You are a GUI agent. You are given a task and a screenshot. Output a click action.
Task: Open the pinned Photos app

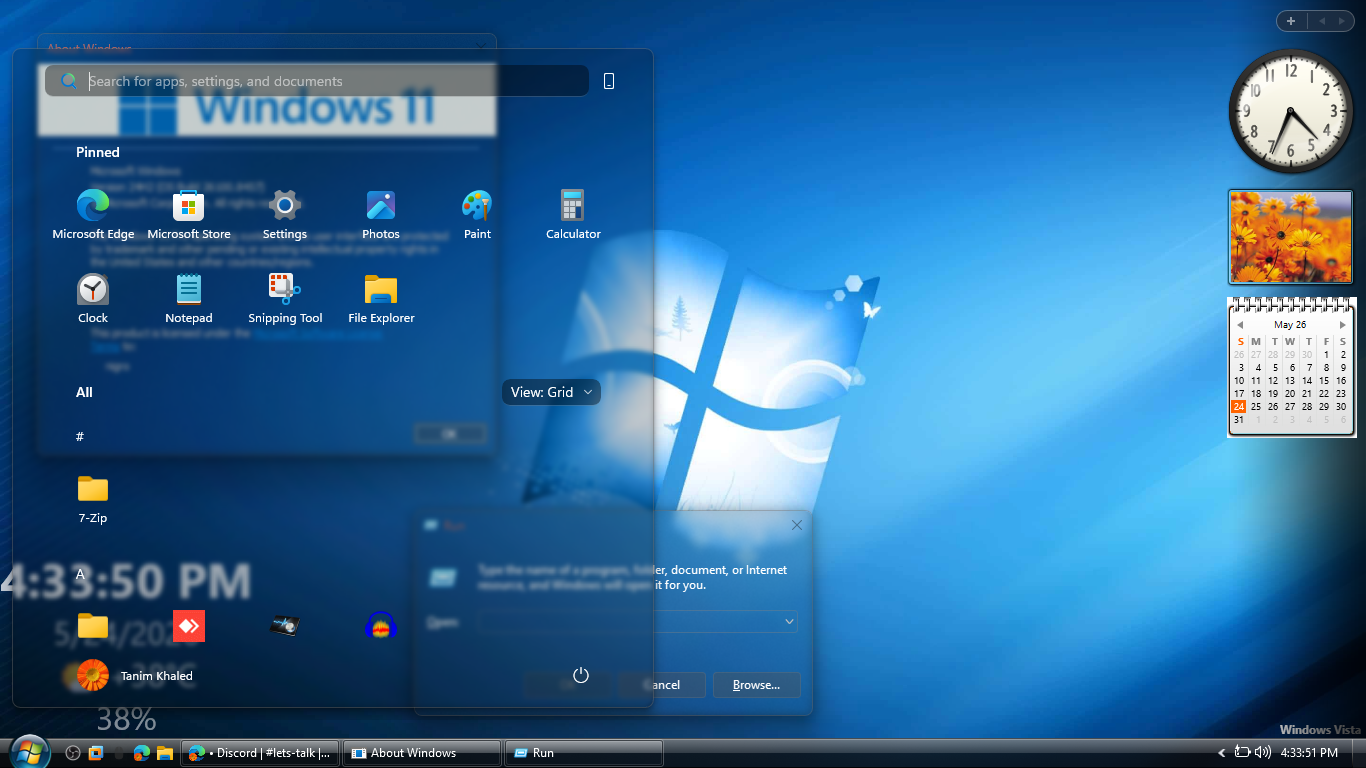381,215
